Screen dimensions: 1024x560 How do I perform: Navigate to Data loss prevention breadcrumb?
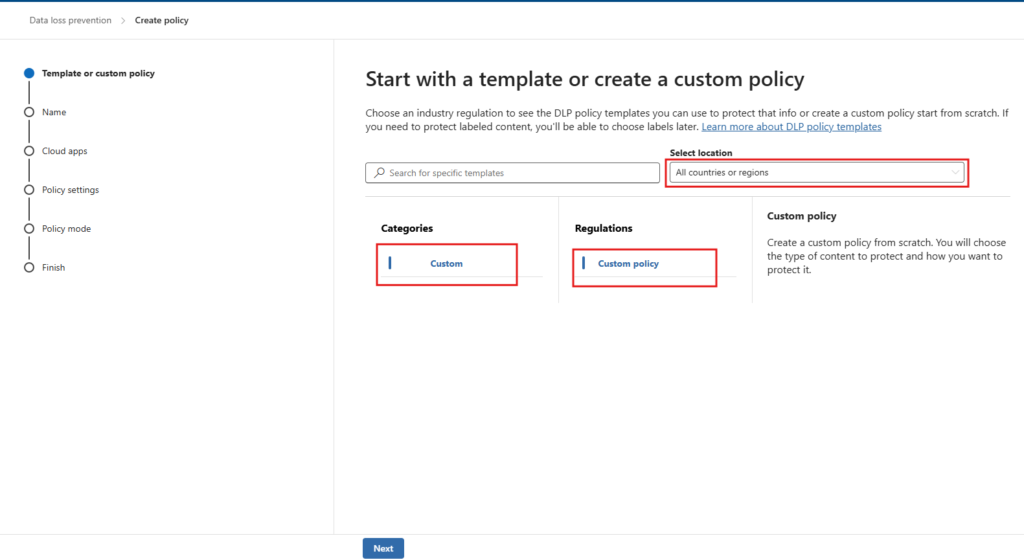(70, 20)
